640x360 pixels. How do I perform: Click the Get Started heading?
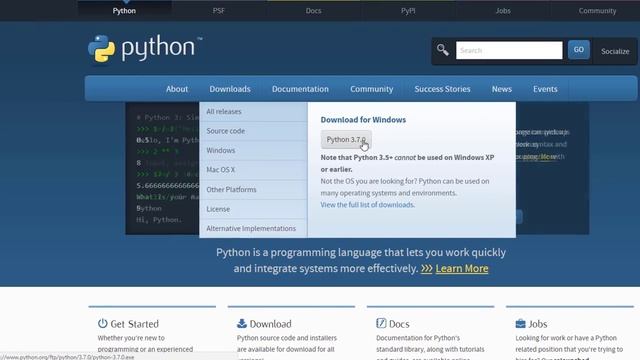click(134, 324)
